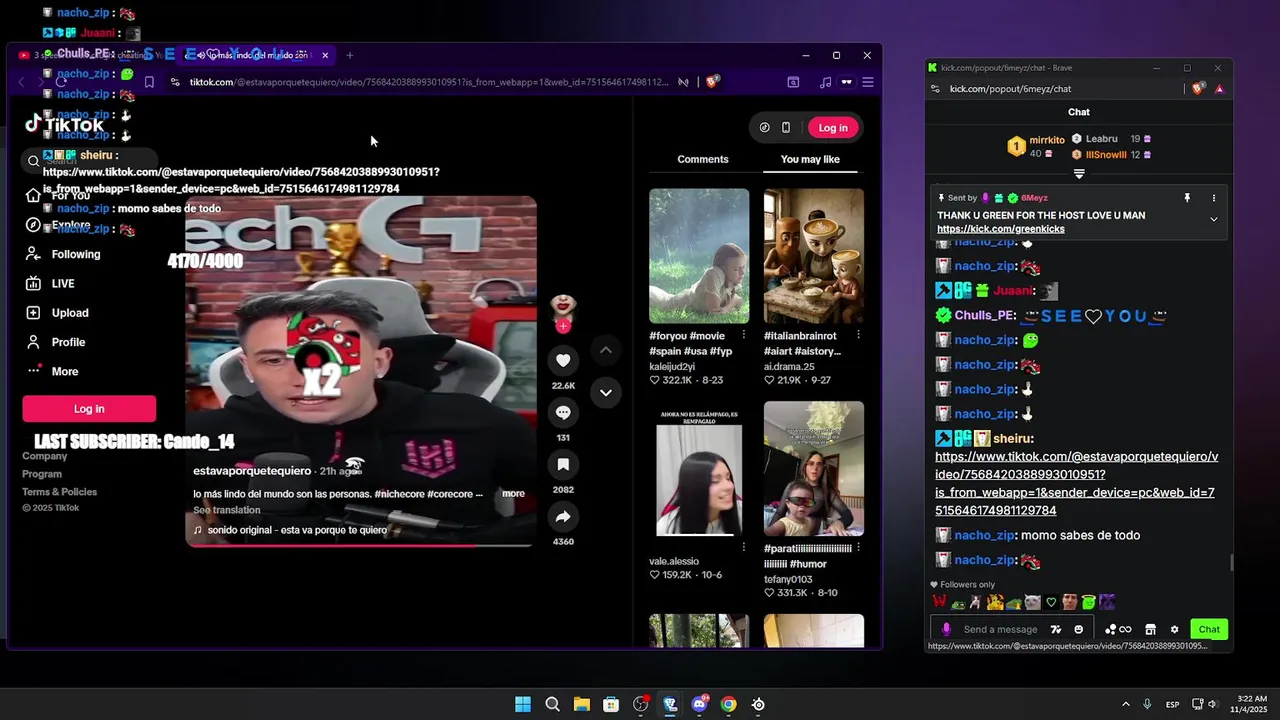Click the top-right Log in button
The height and width of the screenshot is (720, 1280).
point(833,127)
